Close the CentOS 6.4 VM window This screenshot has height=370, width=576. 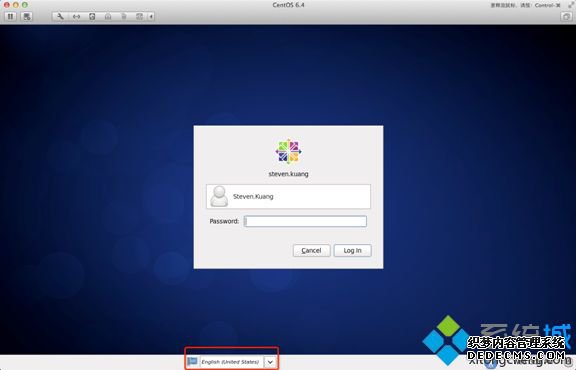pyautogui.click(x=7, y=5)
